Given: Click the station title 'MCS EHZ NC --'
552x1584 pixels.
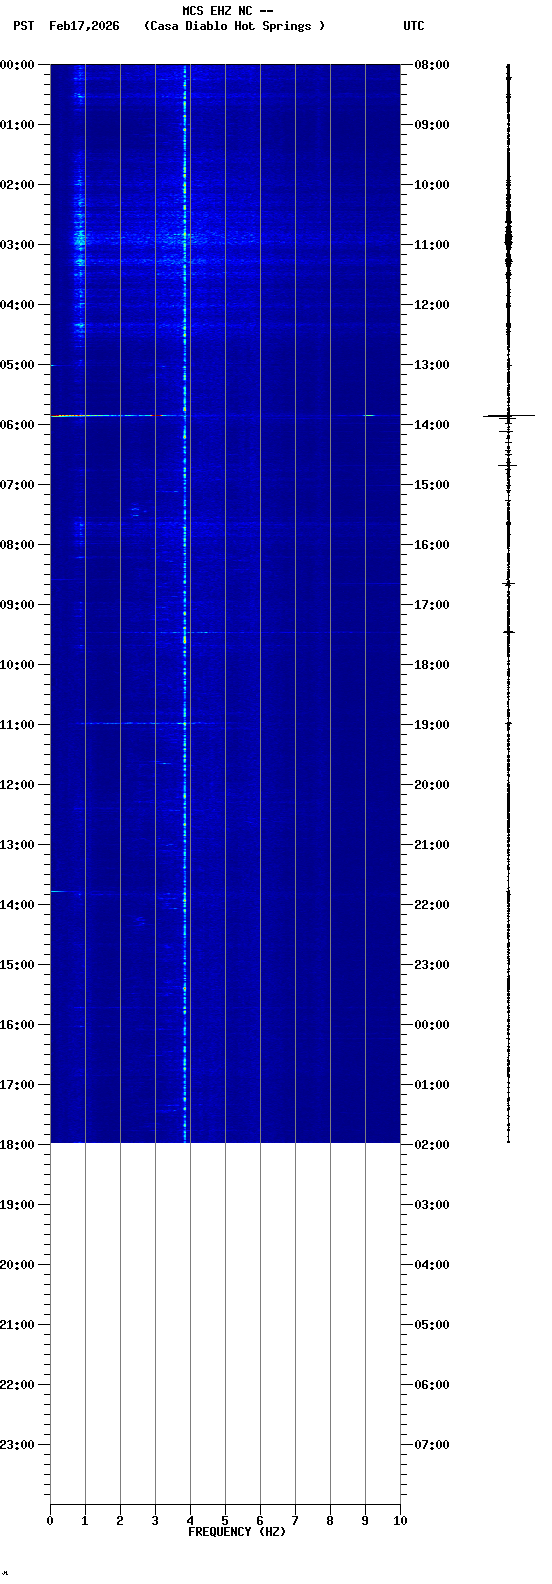Looking at the screenshot, I should coord(228,11).
